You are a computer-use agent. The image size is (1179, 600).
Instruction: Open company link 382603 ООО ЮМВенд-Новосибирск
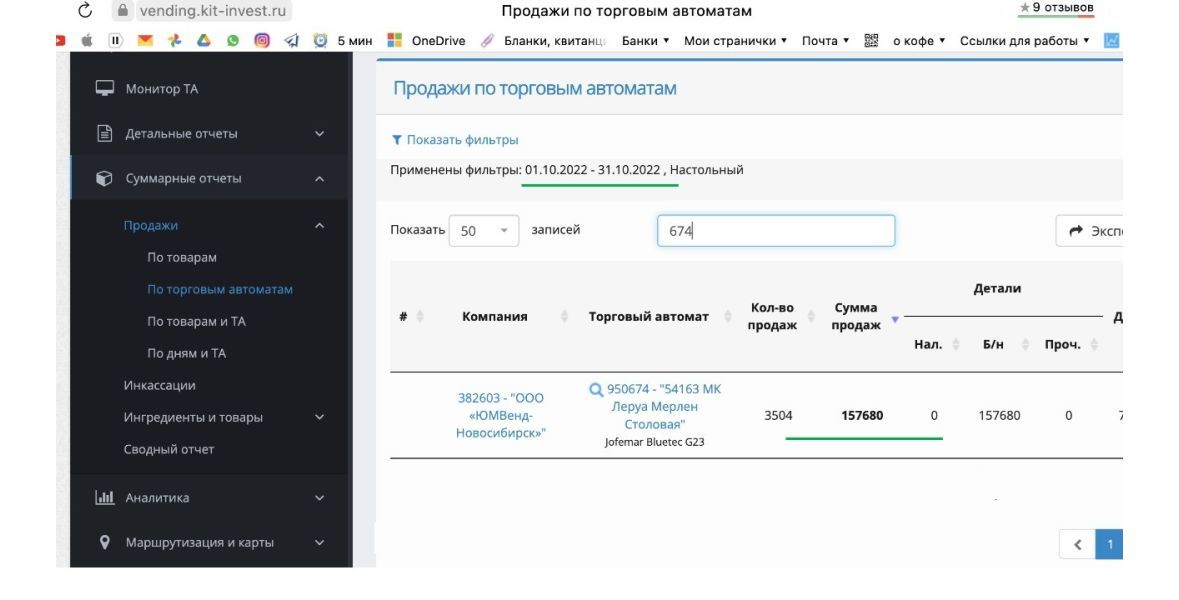coord(501,416)
